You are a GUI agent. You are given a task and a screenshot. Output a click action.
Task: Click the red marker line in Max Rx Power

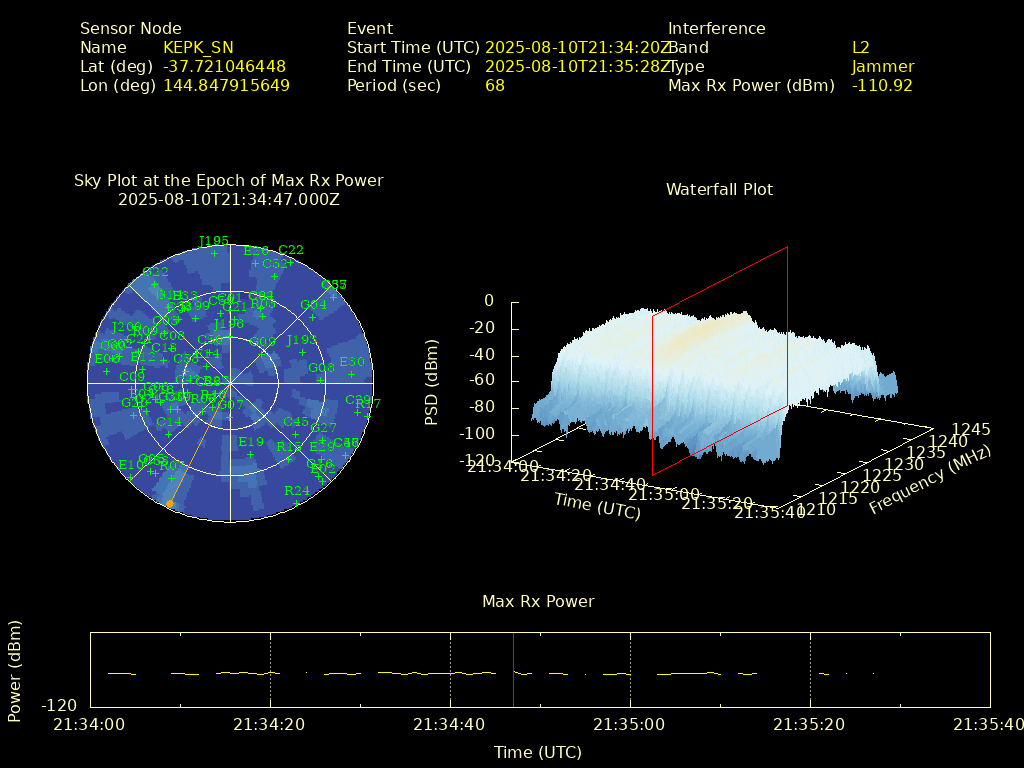[x=513, y=670]
